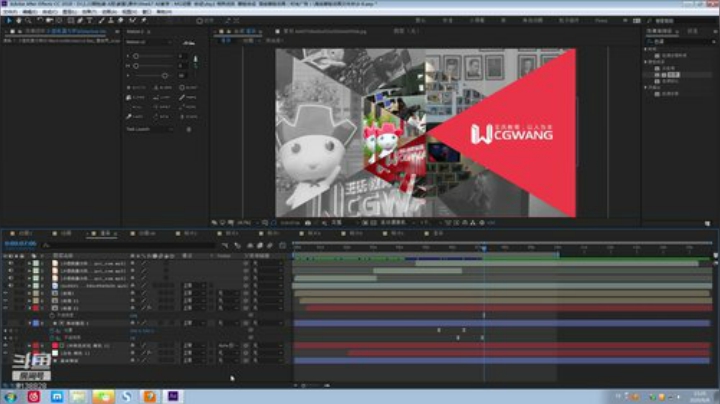
Task: Toggle Graph Editor button in timeline
Action: click(x=282, y=246)
